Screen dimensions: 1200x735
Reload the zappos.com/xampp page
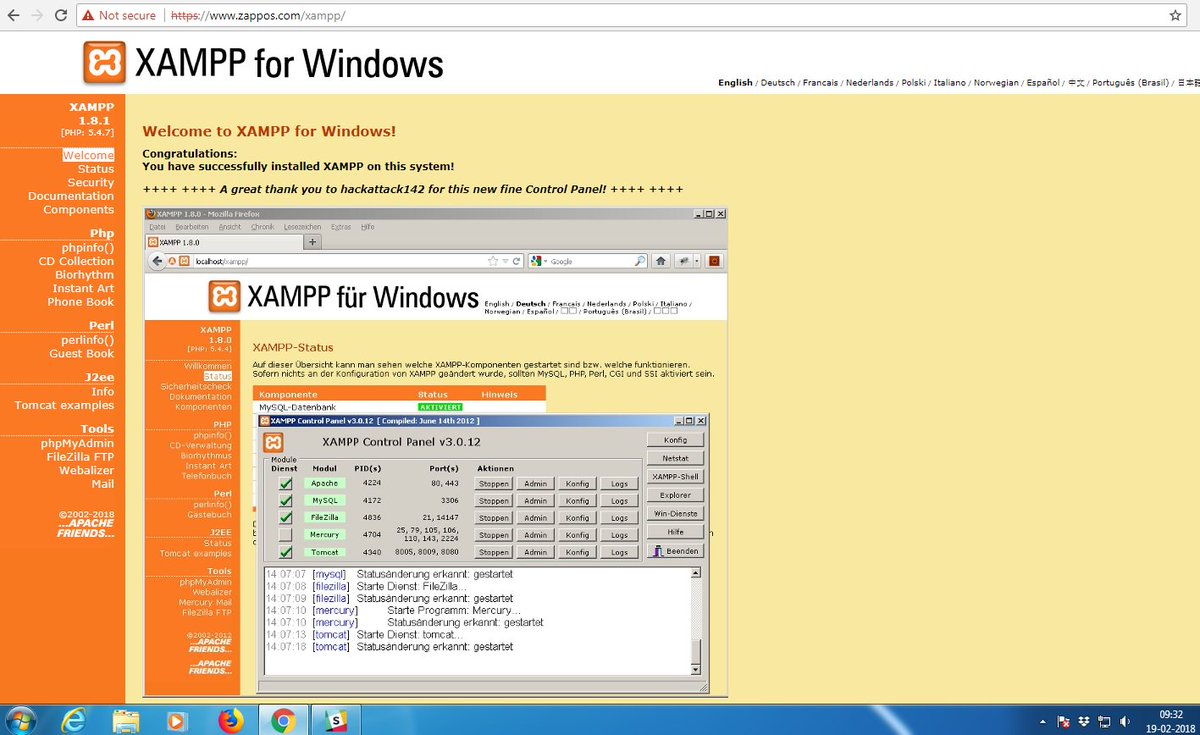click(61, 16)
